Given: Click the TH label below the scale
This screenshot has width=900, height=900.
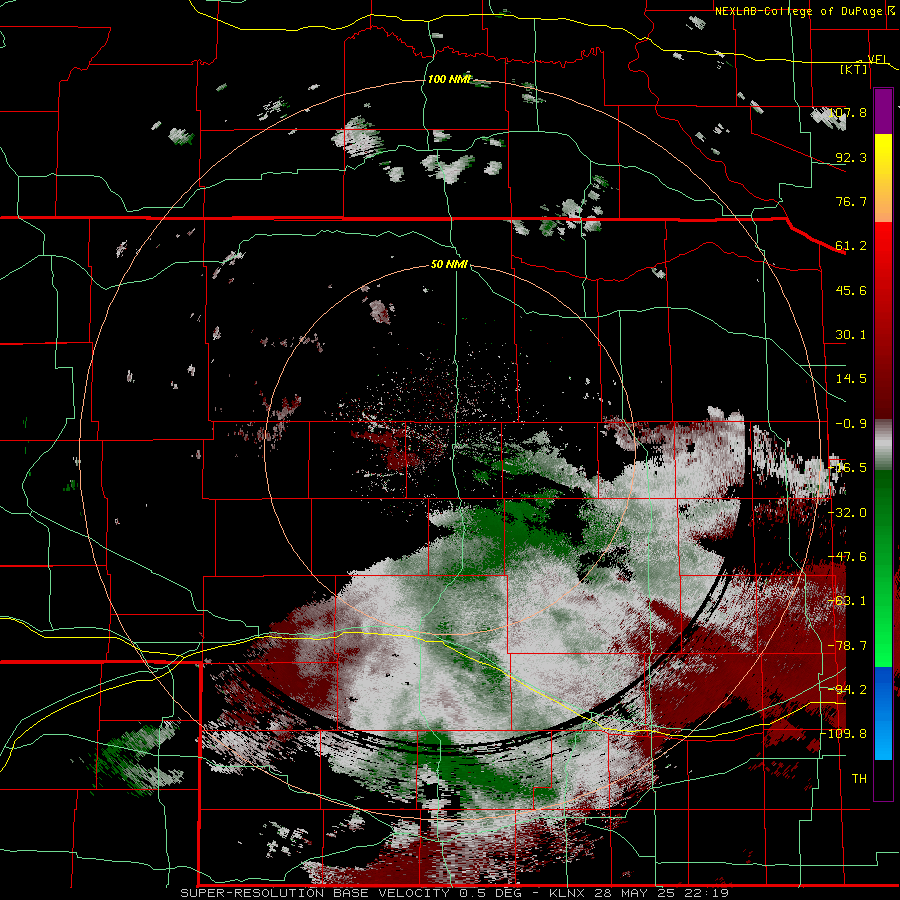Looking at the screenshot, I should tap(859, 779).
